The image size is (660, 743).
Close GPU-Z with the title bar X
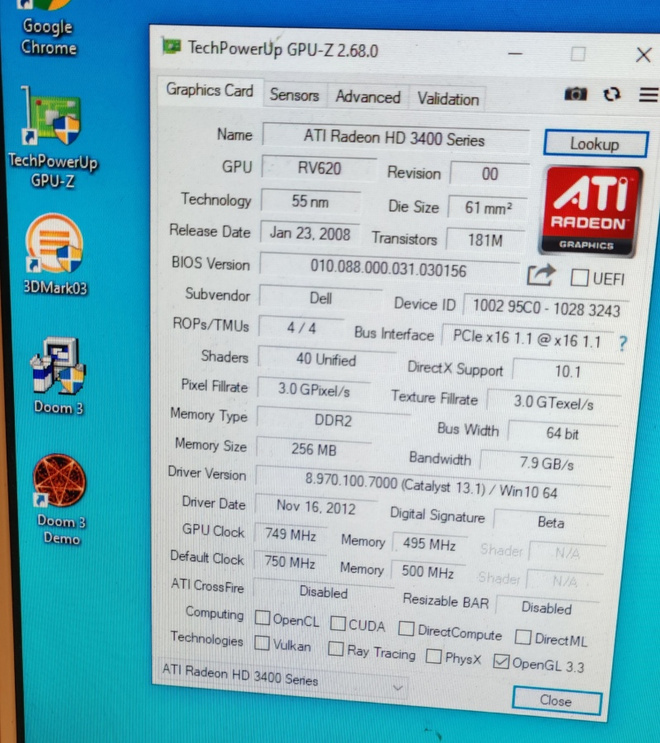coord(643,55)
